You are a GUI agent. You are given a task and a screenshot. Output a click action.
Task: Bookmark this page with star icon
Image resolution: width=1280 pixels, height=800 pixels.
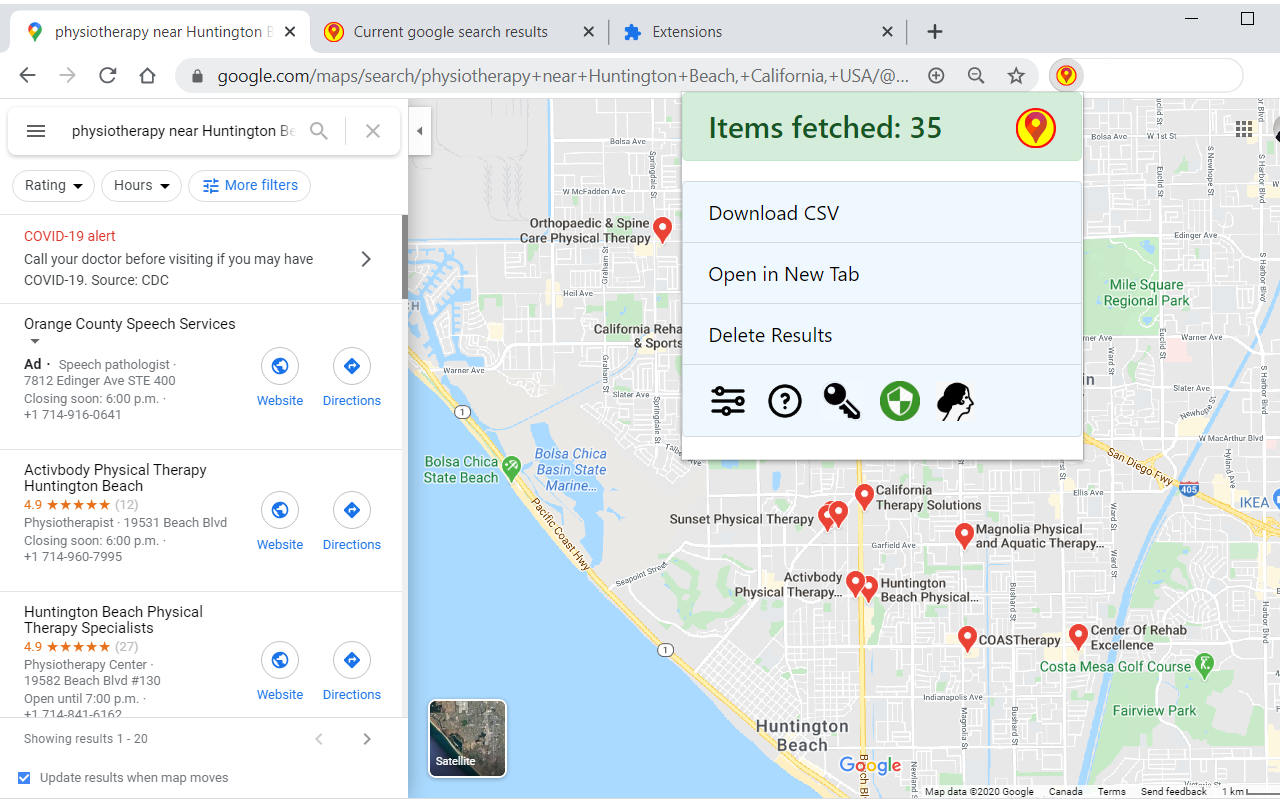(1016, 75)
